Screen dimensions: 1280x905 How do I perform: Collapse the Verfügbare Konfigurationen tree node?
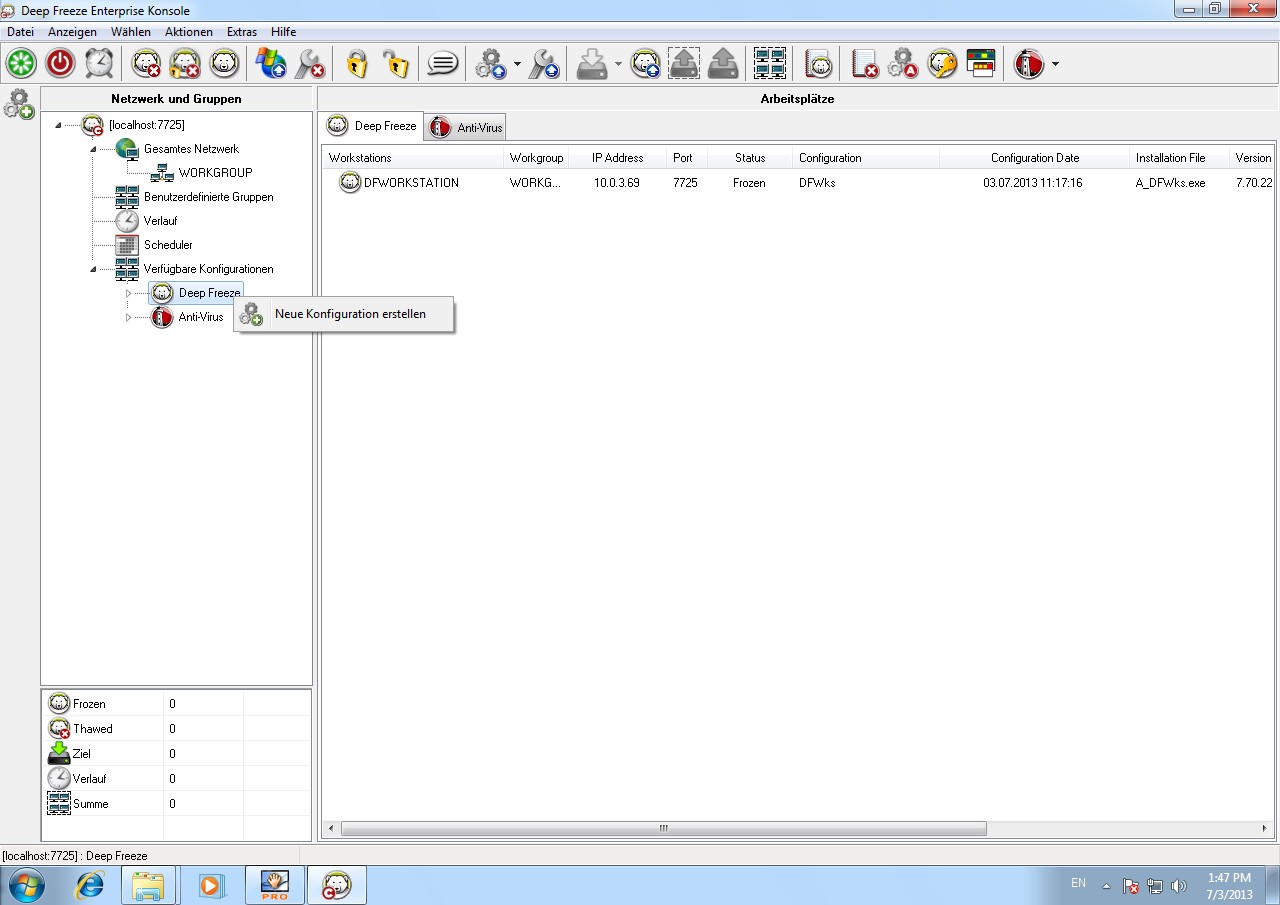click(x=93, y=269)
